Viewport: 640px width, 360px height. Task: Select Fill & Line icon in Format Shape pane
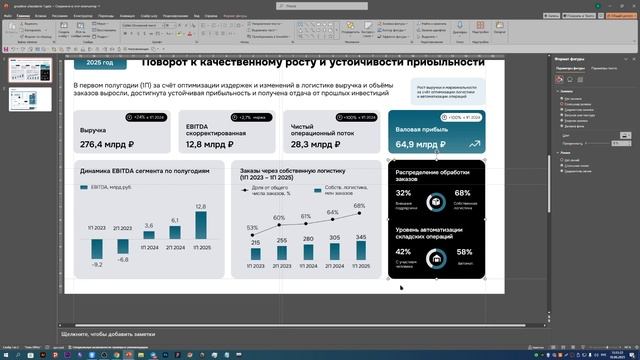[x=560, y=79]
